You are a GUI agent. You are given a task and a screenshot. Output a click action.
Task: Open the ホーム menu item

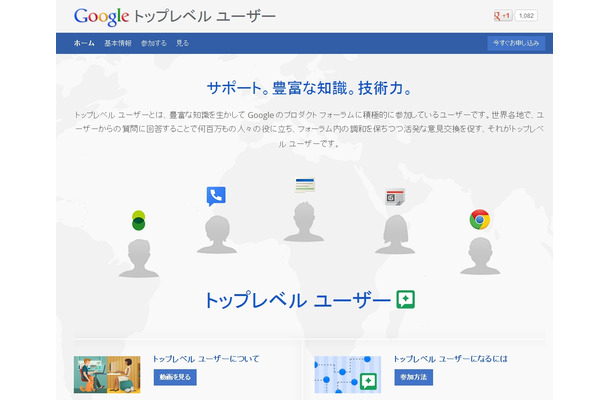click(x=84, y=43)
